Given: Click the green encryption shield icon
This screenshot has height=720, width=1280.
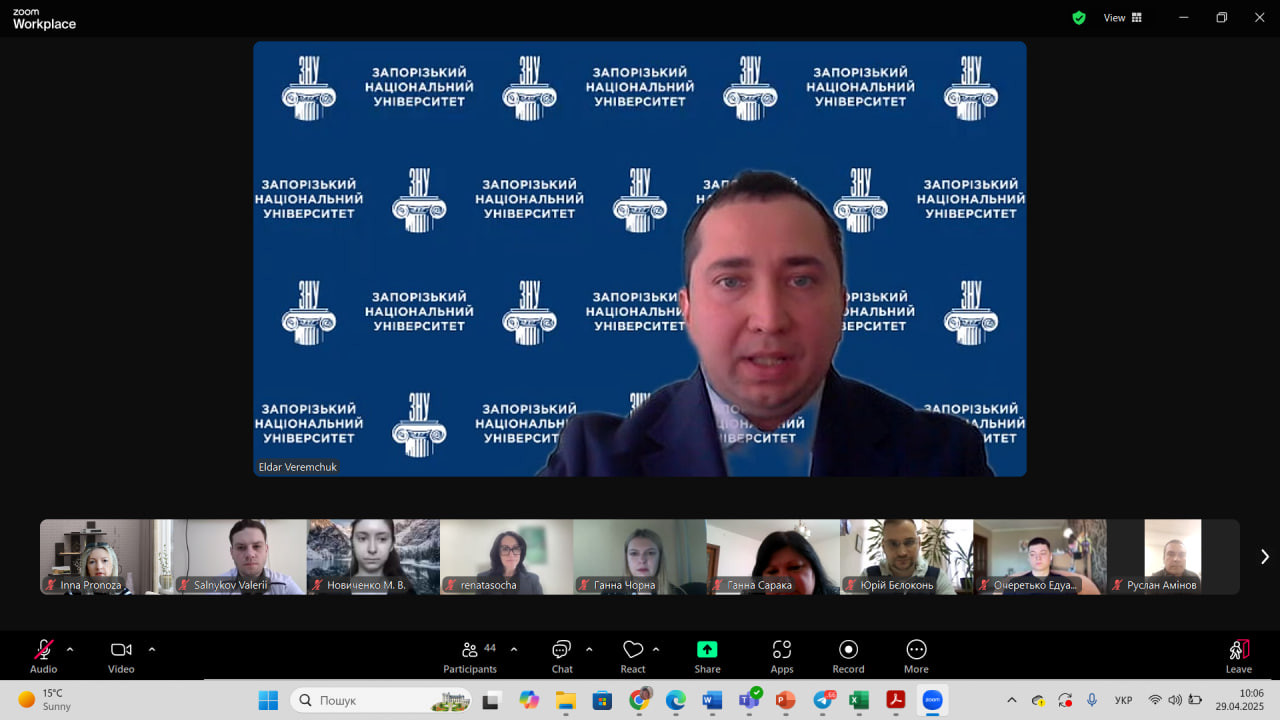Looking at the screenshot, I should (1079, 18).
